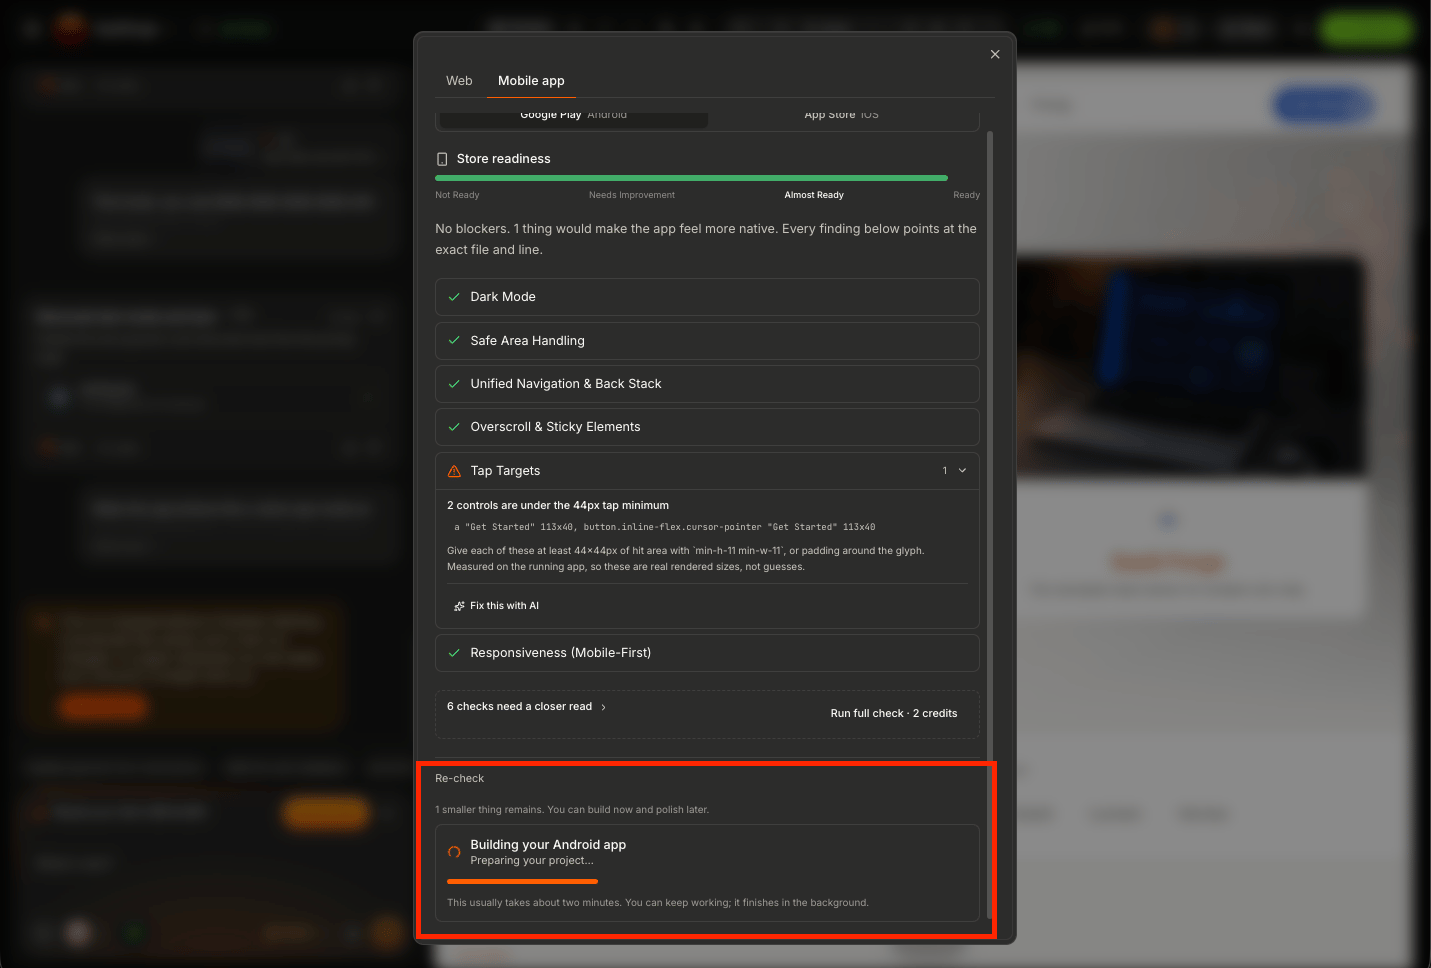Switch to the Web tab
Viewport: 1431px width, 968px height.
pos(459,81)
